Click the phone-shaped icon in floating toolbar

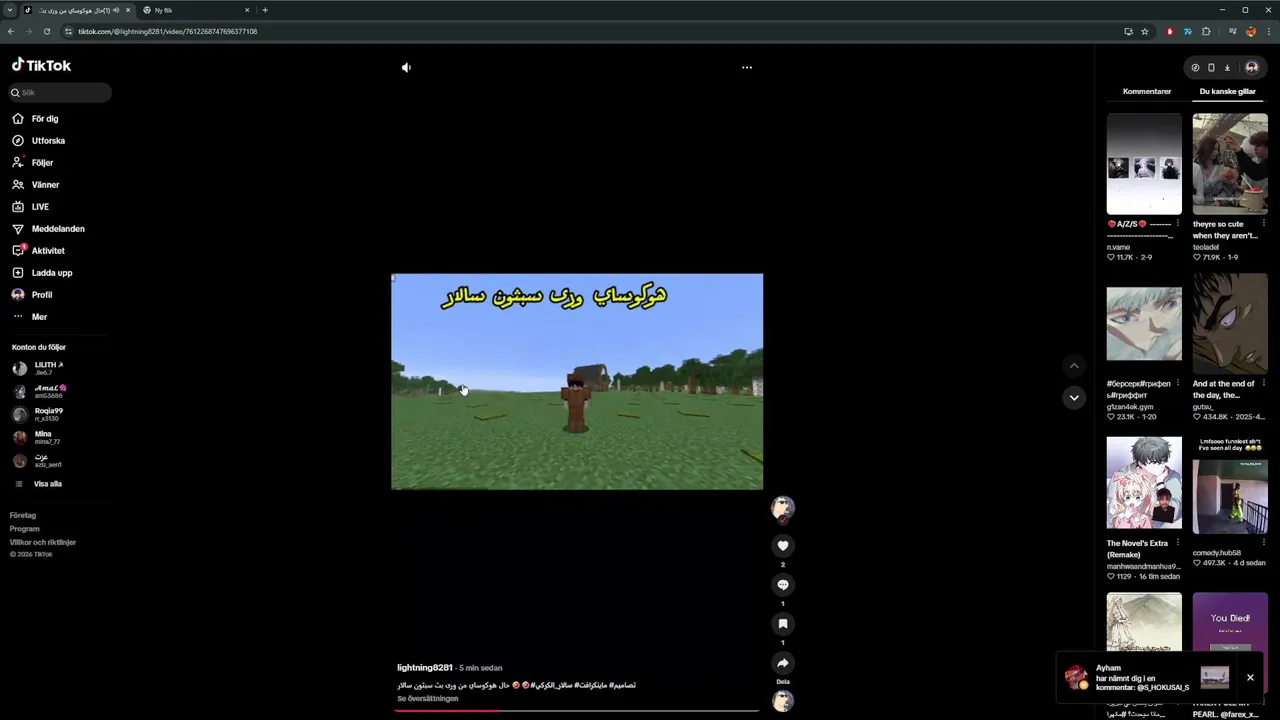click(x=1211, y=67)
